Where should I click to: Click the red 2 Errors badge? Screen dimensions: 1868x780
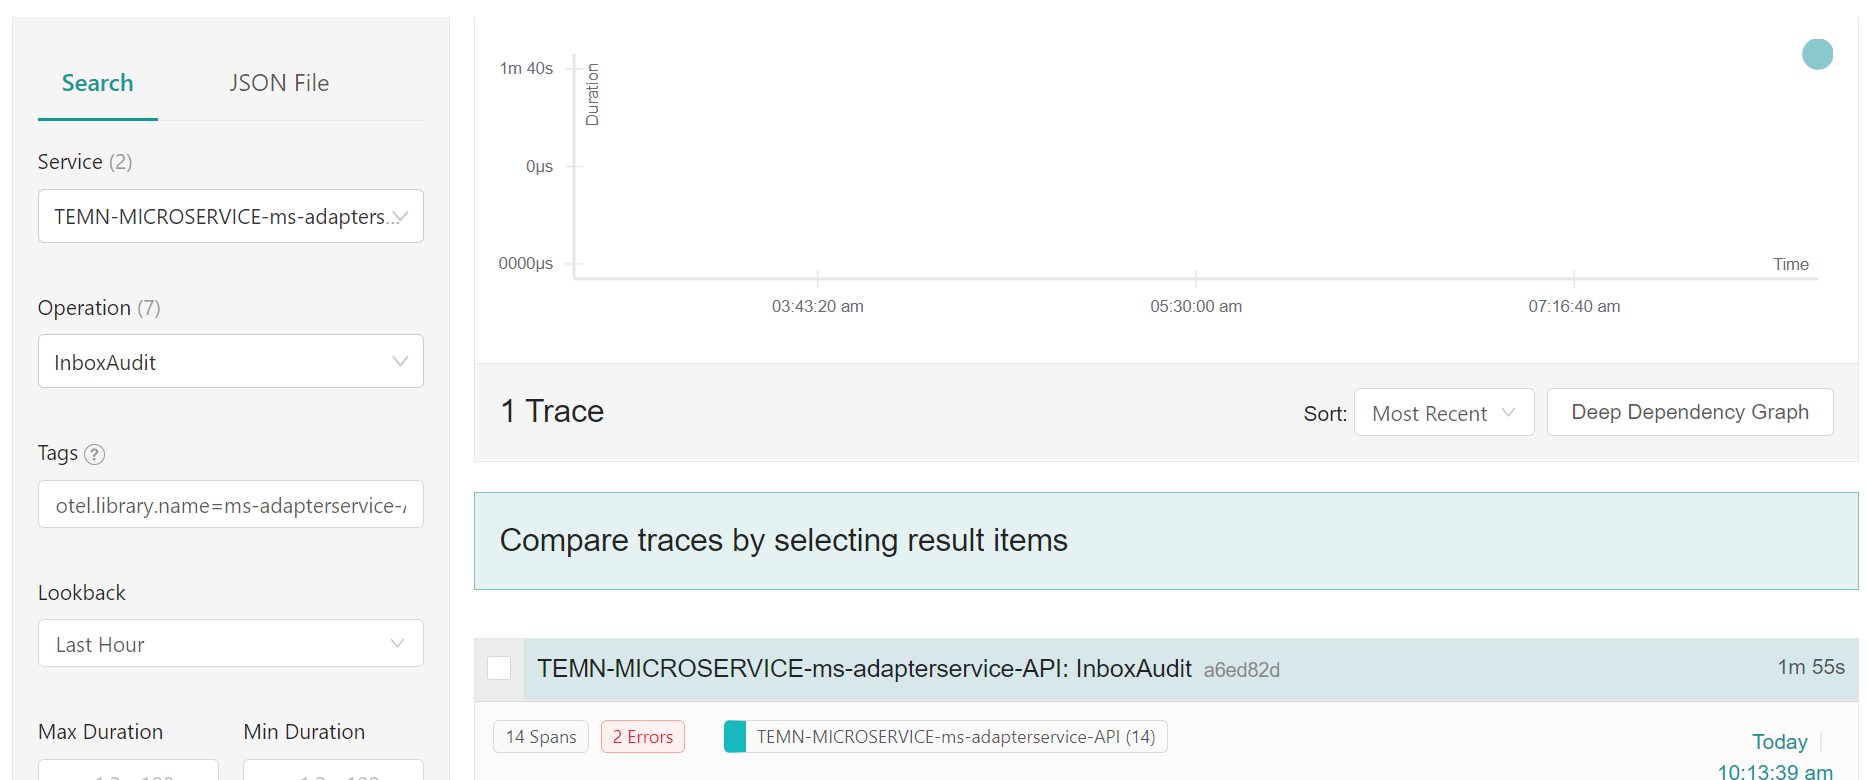[642, 737]
